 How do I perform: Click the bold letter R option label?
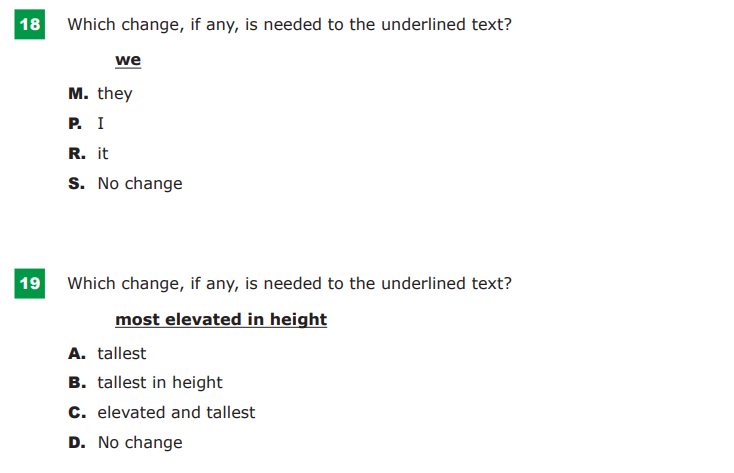click(x=75, y=154)
